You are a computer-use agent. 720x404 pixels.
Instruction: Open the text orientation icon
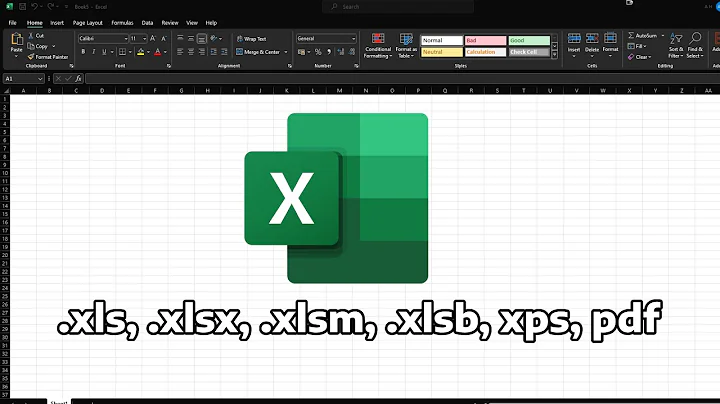coord(214,39)
